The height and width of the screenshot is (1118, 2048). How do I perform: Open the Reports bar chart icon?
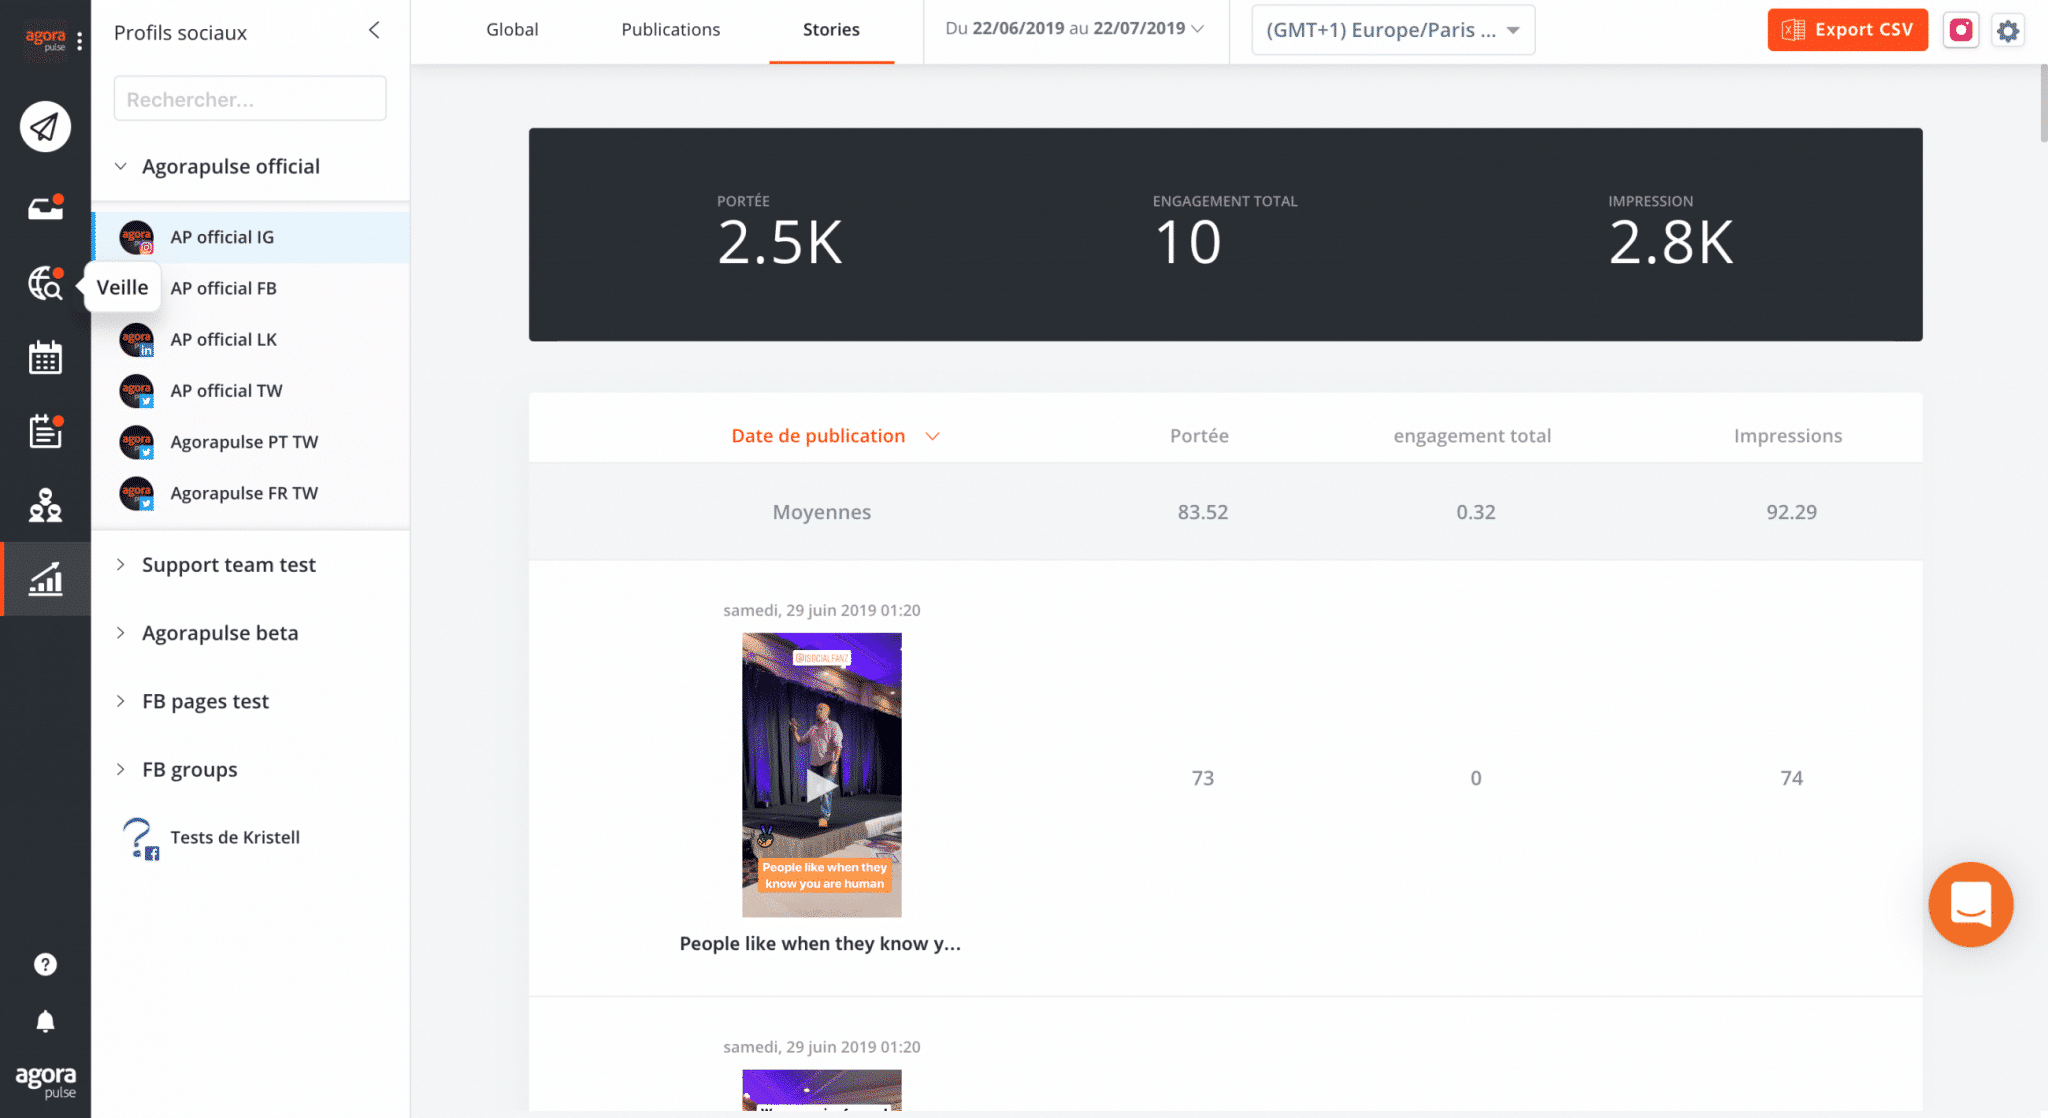pos(45,578)
